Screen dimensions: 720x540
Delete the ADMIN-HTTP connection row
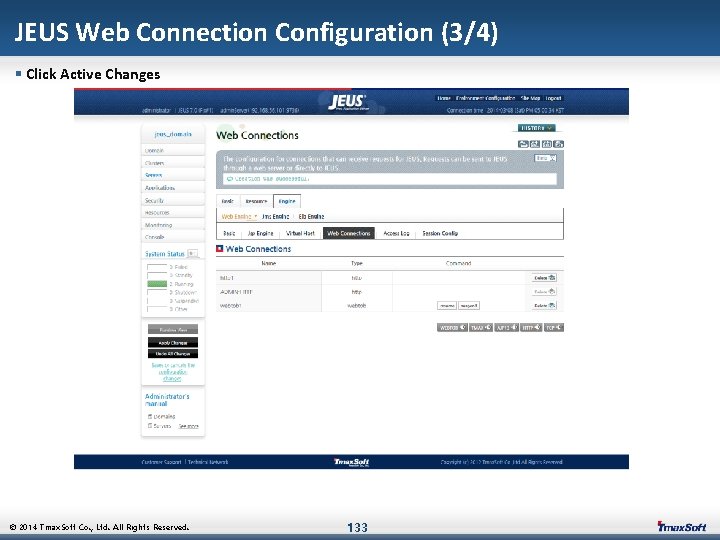[545, 292]
